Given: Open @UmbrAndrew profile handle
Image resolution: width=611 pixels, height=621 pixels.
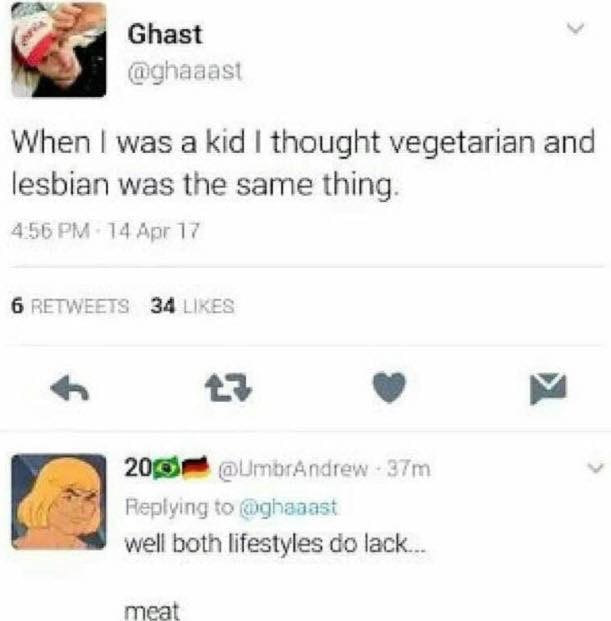Looking at the screenshot, I should click(x=293, y=469).
